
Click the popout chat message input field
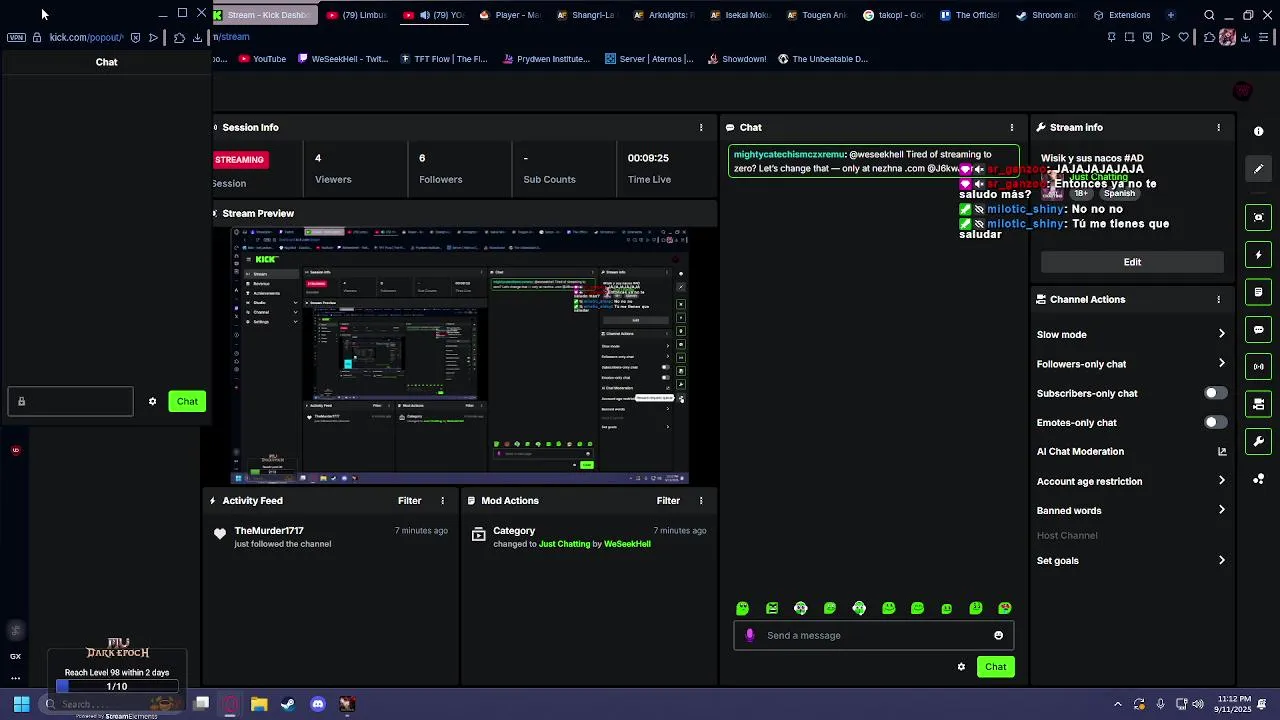(x=70, y=402)
